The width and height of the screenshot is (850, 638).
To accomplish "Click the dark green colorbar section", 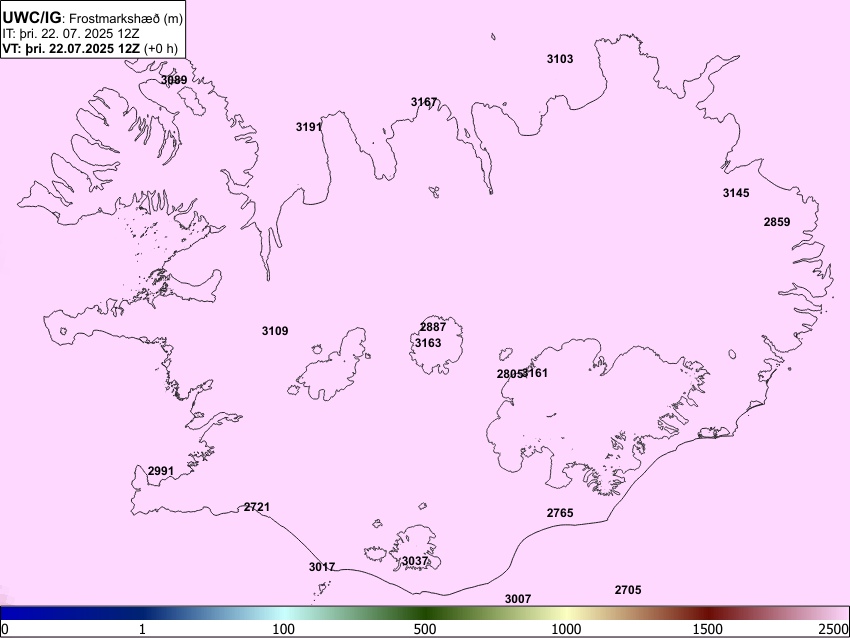I will coord(425,613).
